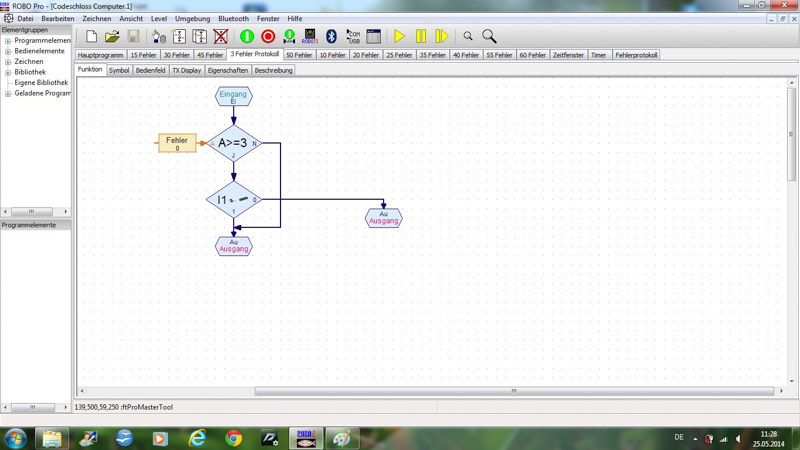Open the Bluetooth menu
The width and height of the screenshot is (800, 450).
click(233, 18)
